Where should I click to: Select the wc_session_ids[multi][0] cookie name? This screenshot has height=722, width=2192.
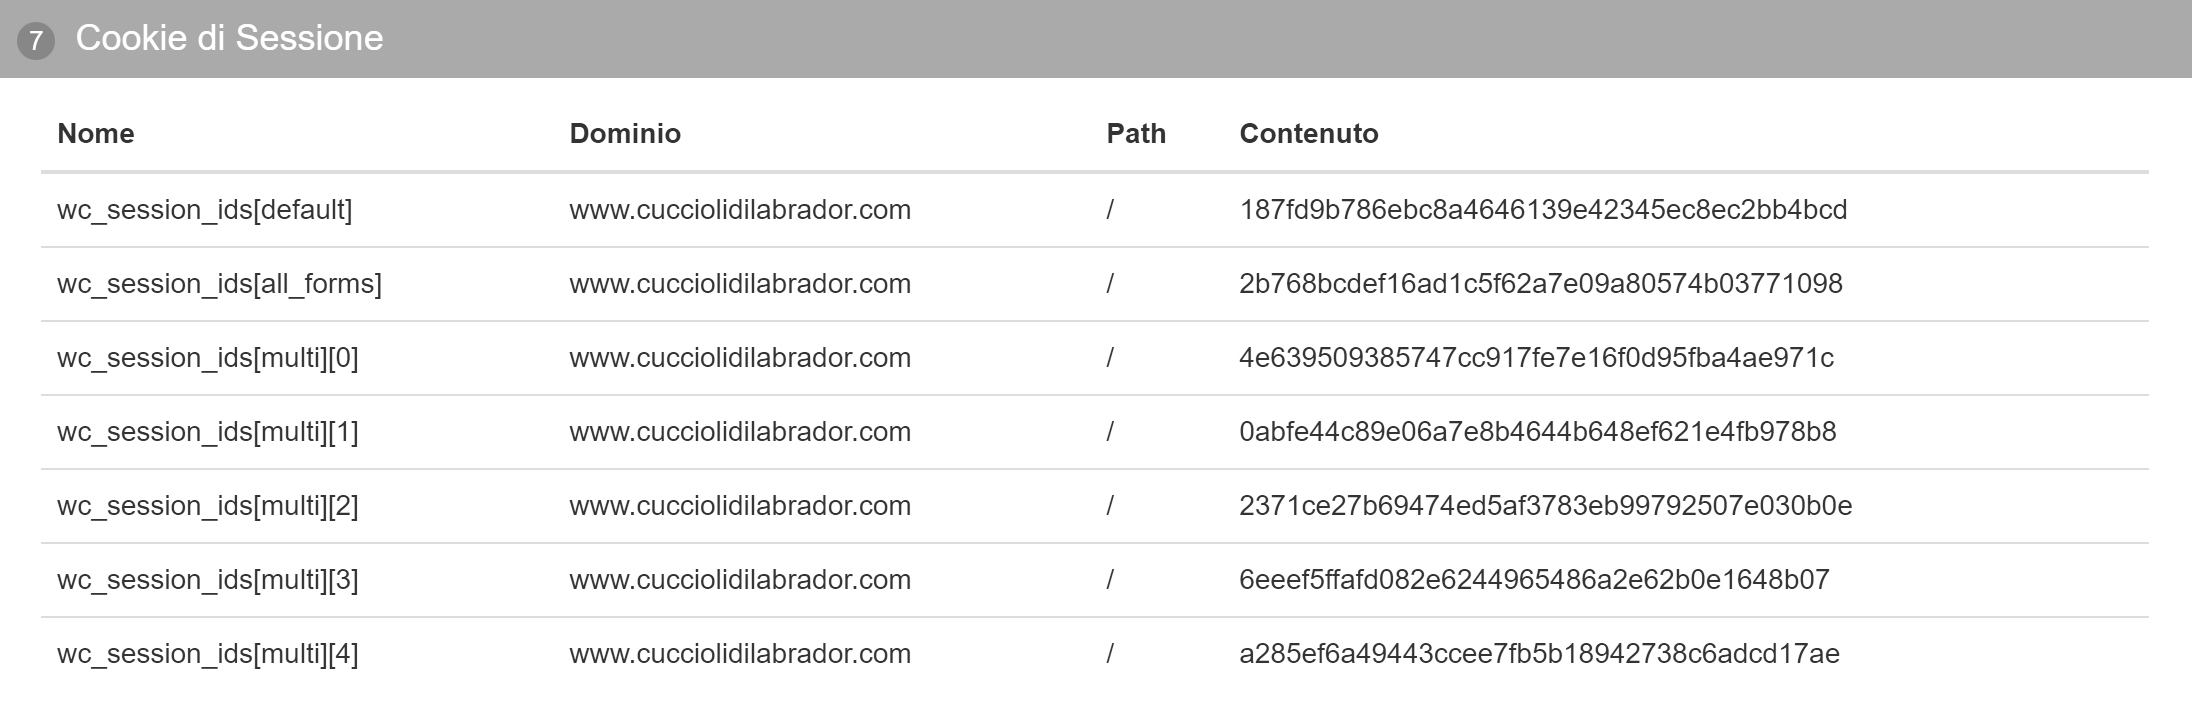pos(208,358)
